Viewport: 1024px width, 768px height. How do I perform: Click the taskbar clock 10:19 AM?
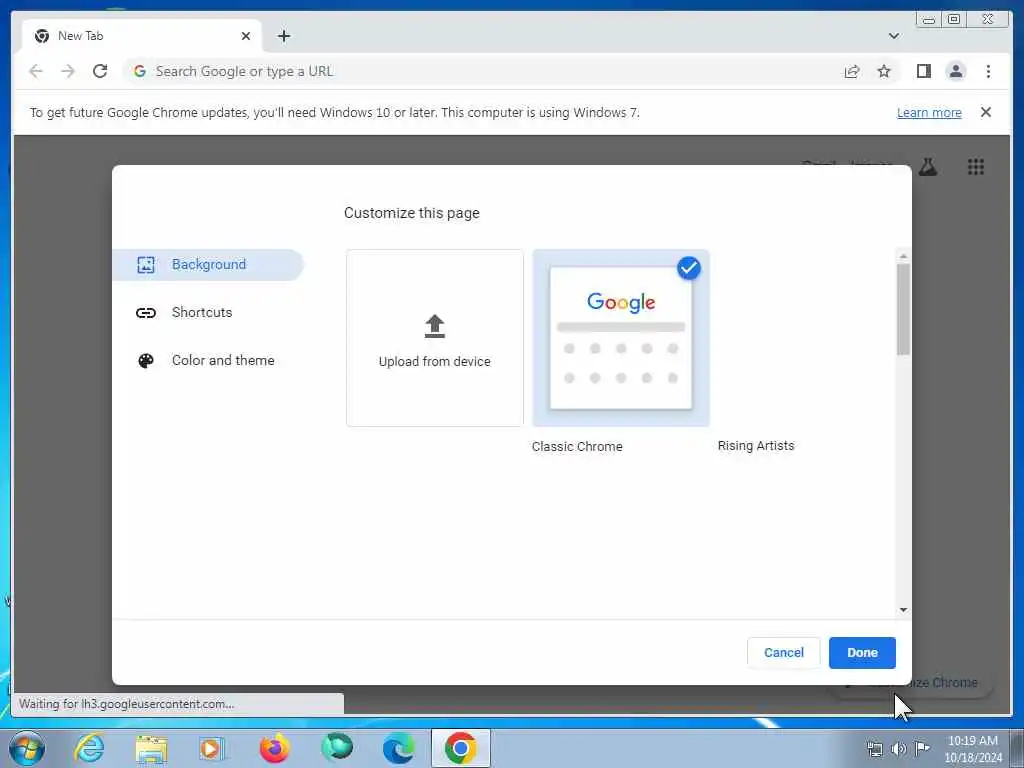point(972,741)
